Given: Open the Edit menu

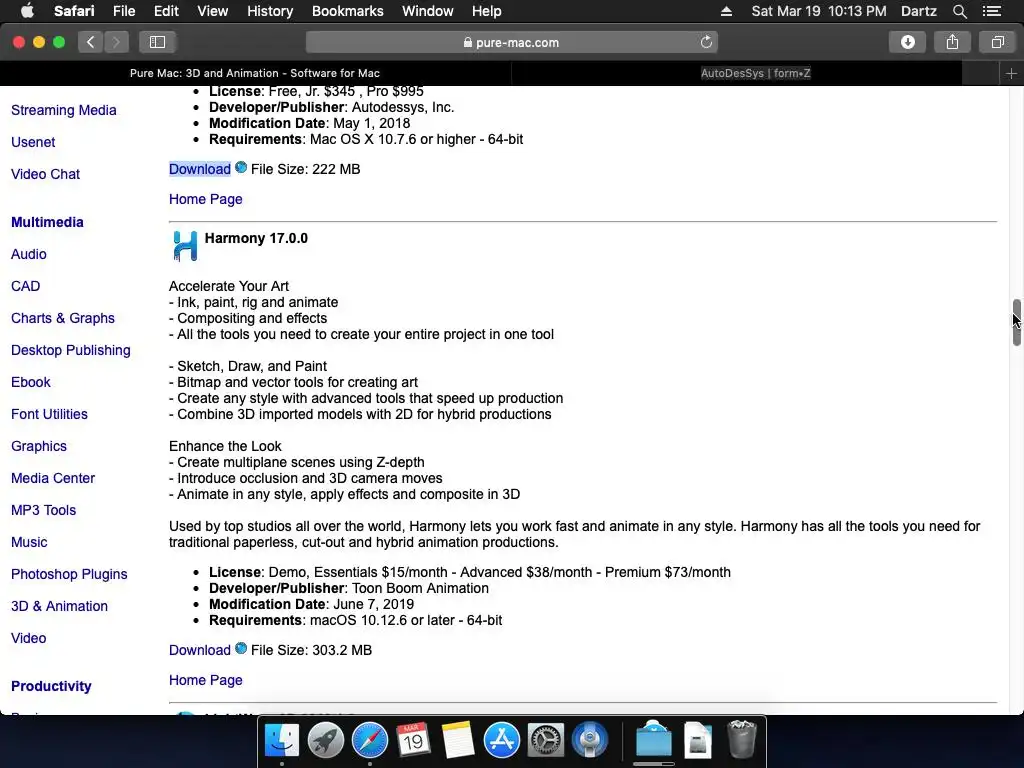Looking at the screenshot, I should pyautogui.click(x=166, y=11).
